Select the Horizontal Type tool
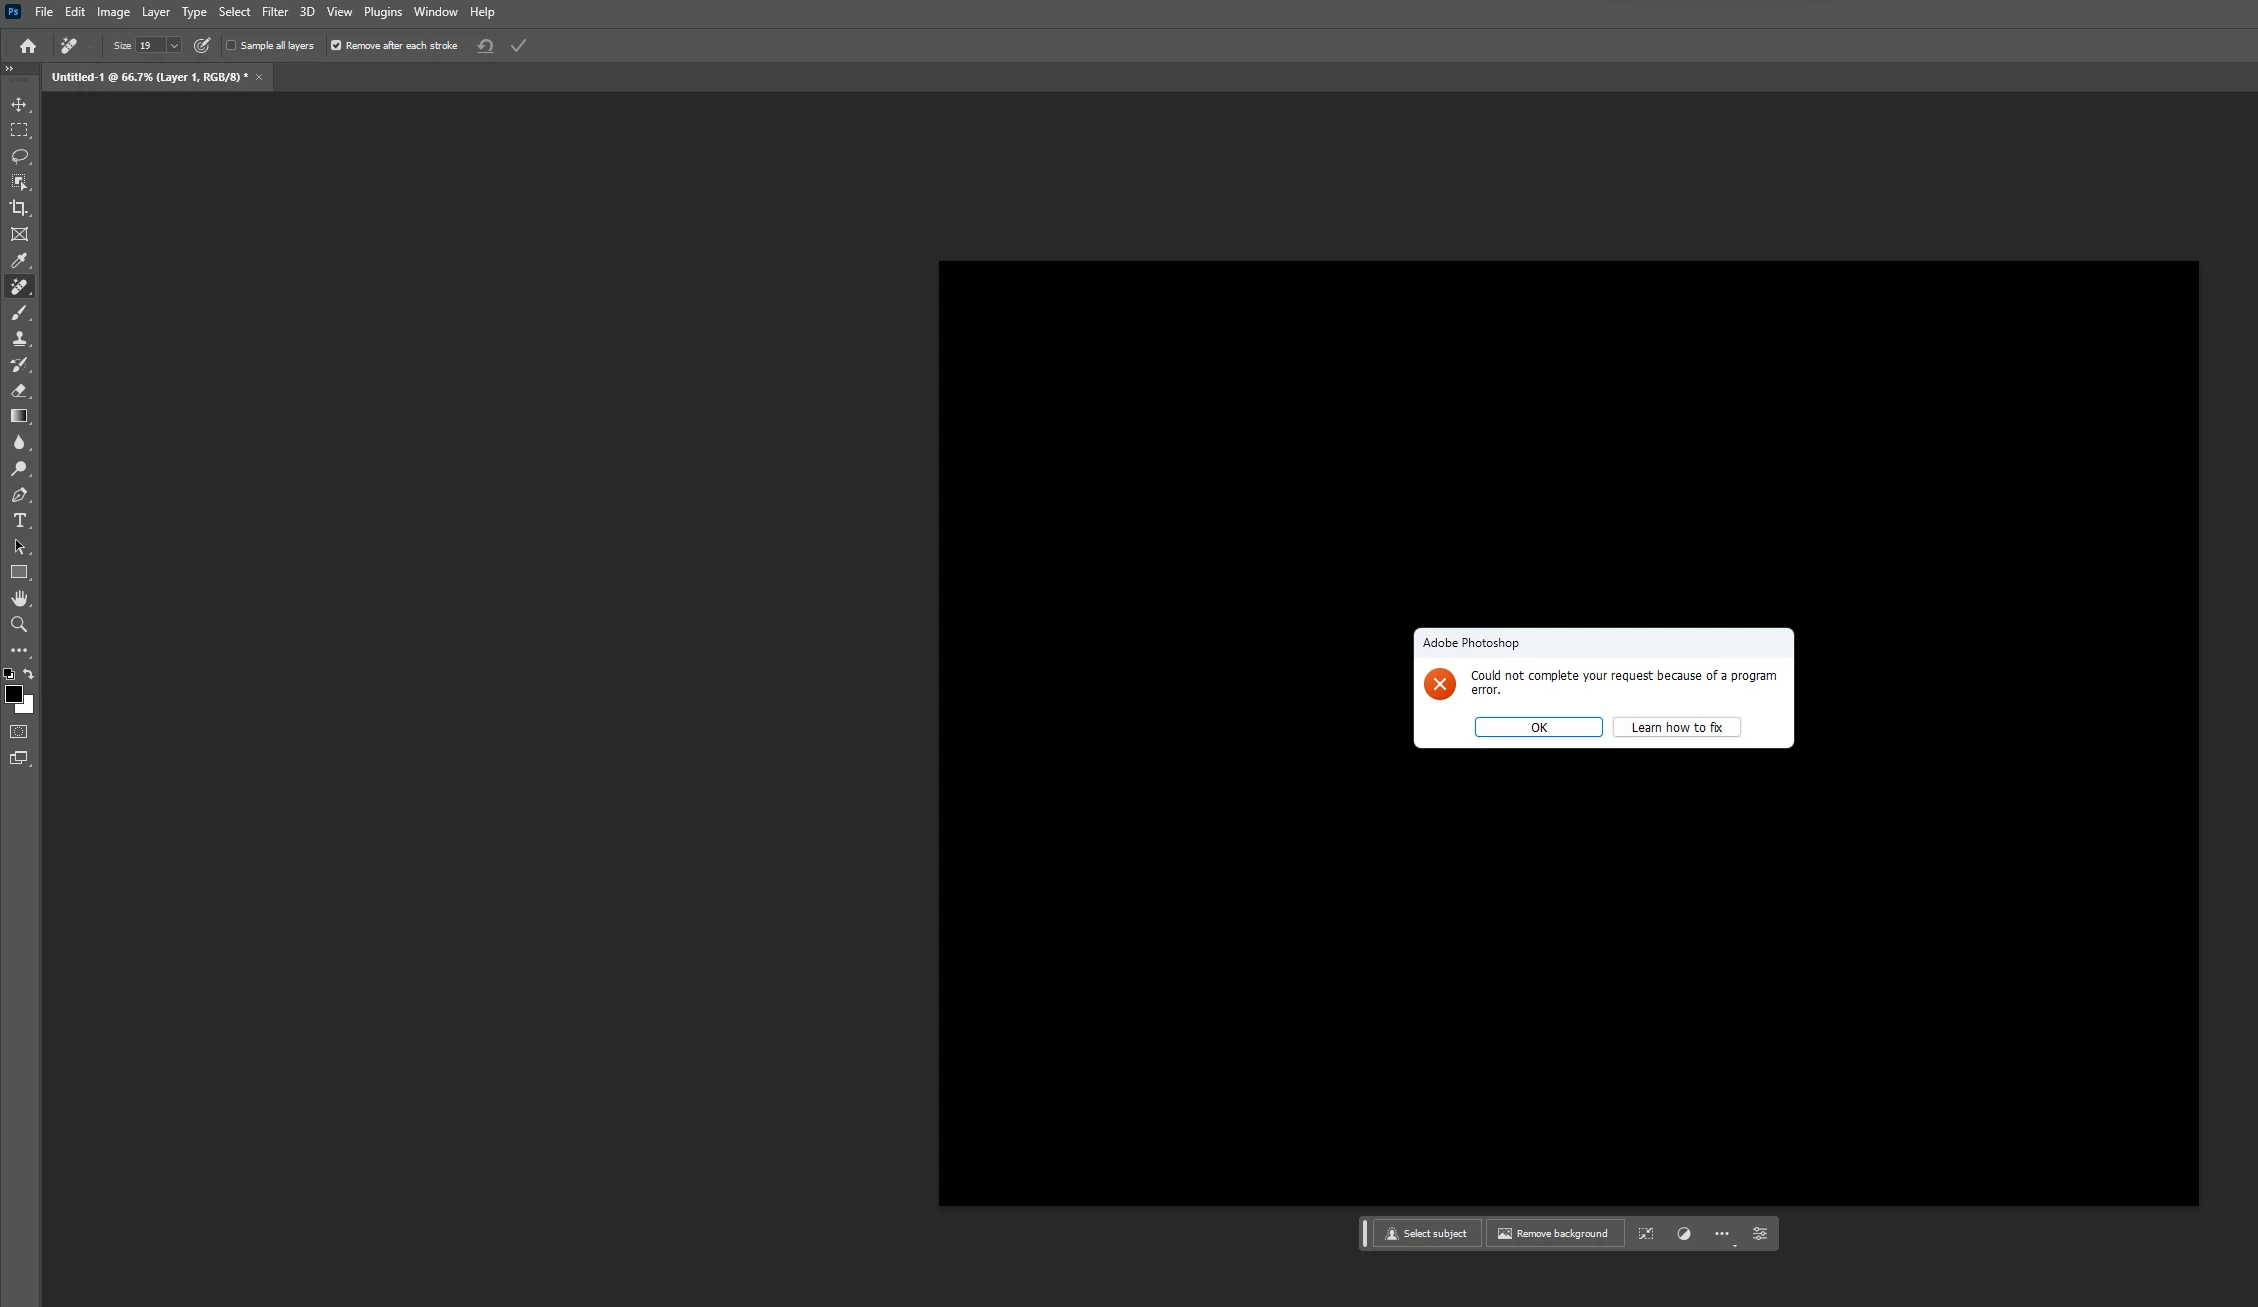 click(19, 521)
